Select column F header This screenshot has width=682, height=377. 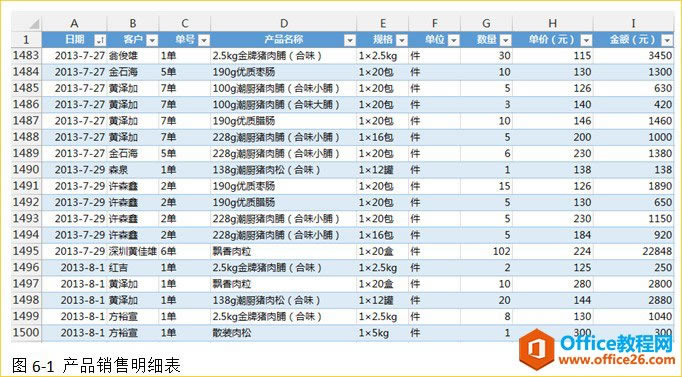pos(435,23)
